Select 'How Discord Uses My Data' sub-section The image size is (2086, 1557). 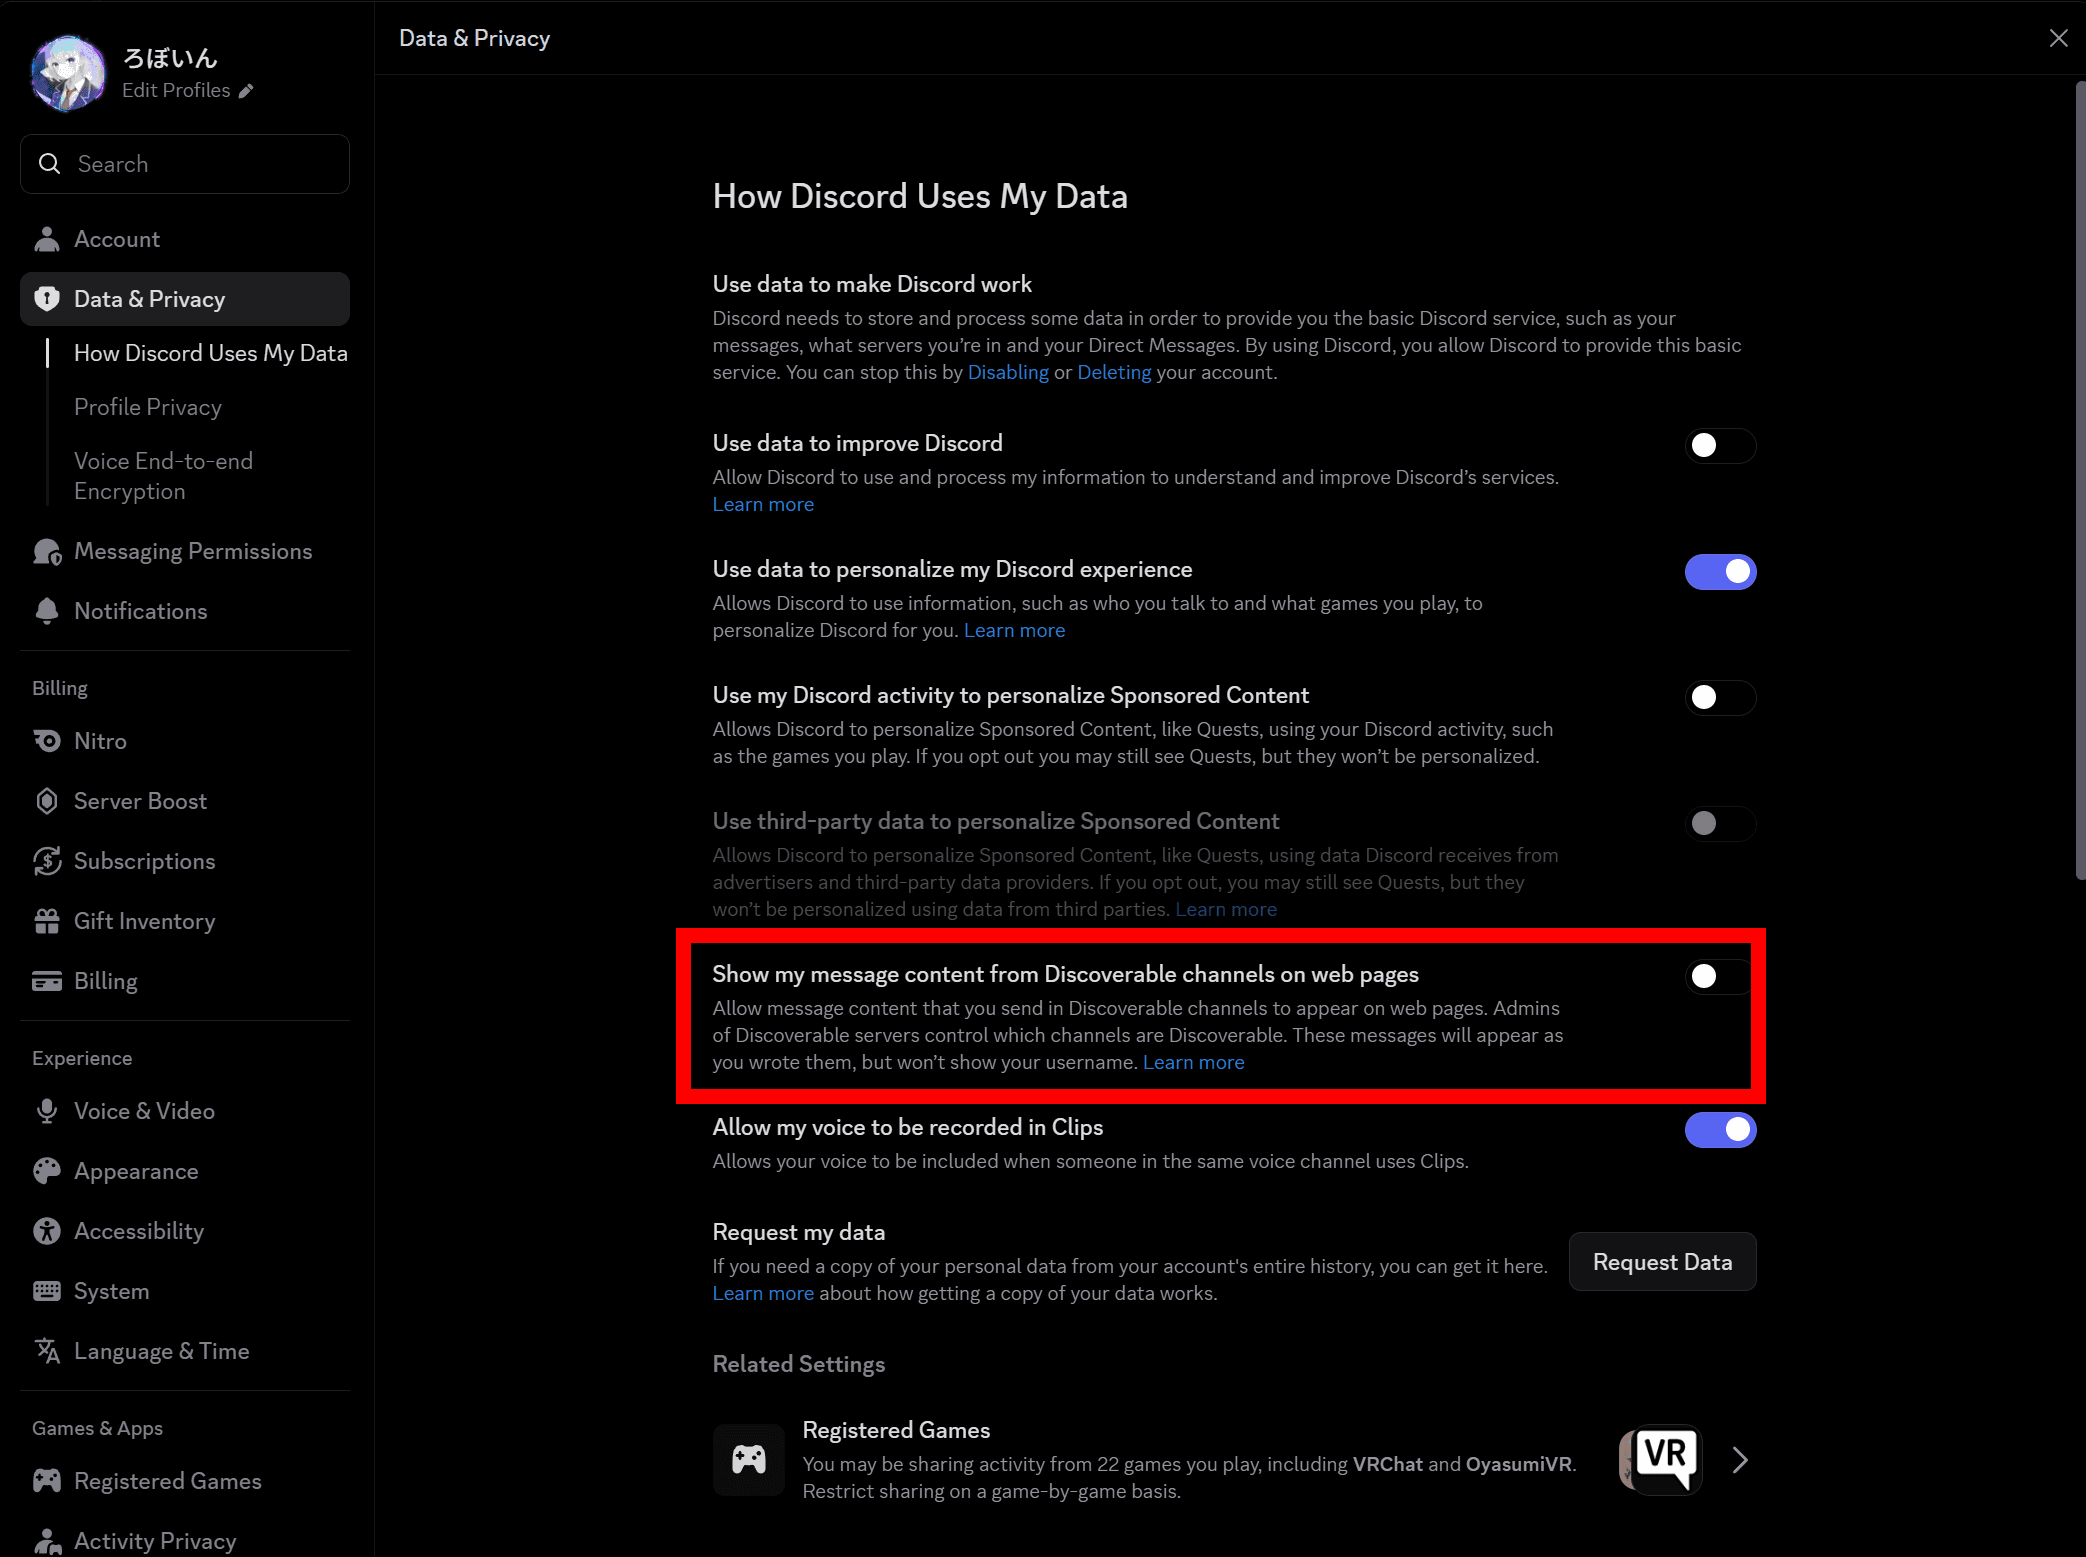click(211, 353)
